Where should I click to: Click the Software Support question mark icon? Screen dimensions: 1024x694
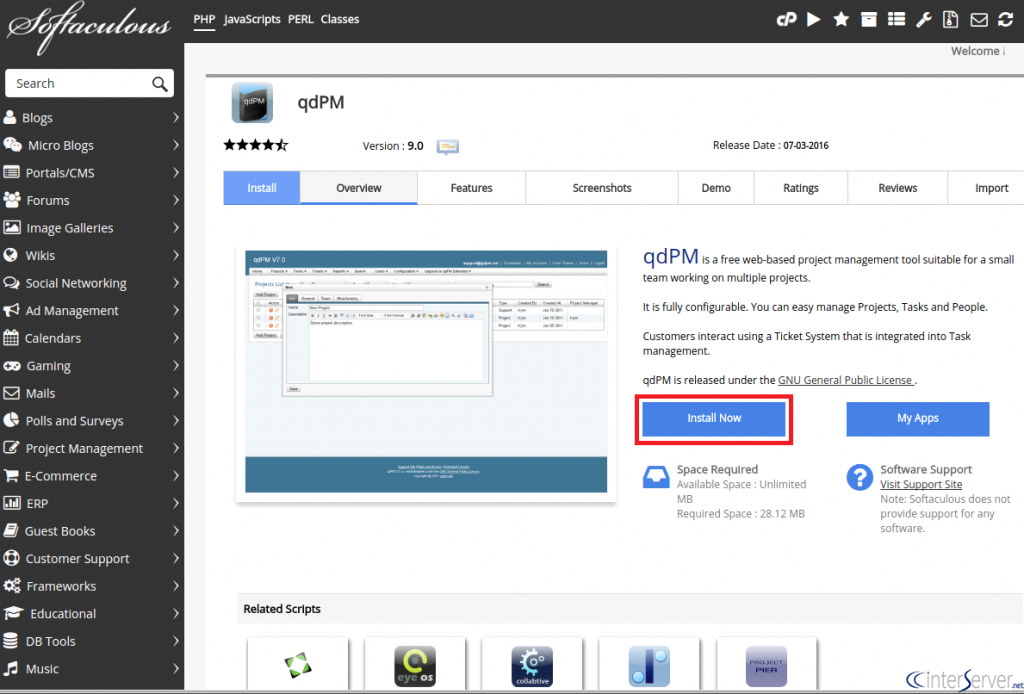coord(859,477)
